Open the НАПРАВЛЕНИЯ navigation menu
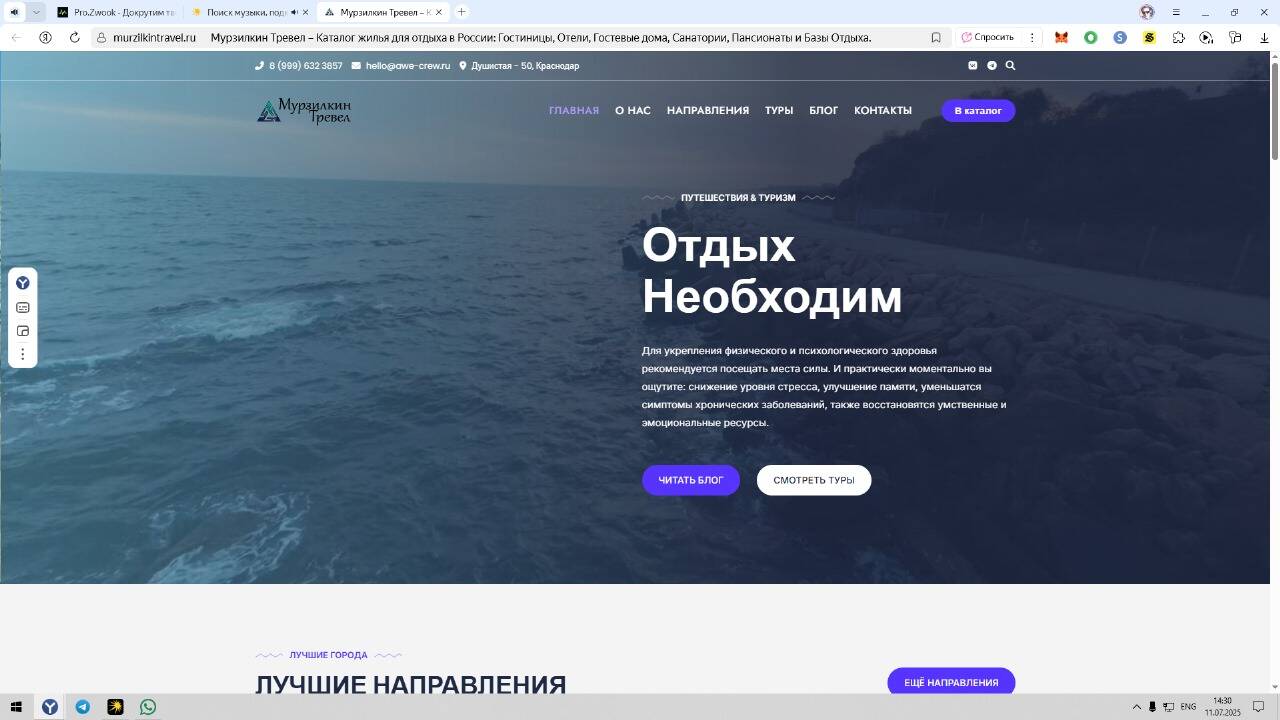 click(708, 110)
